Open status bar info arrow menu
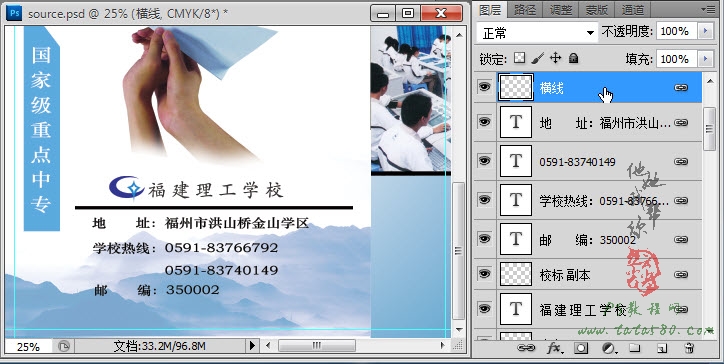The image size is (724, 364). (252, 345)
